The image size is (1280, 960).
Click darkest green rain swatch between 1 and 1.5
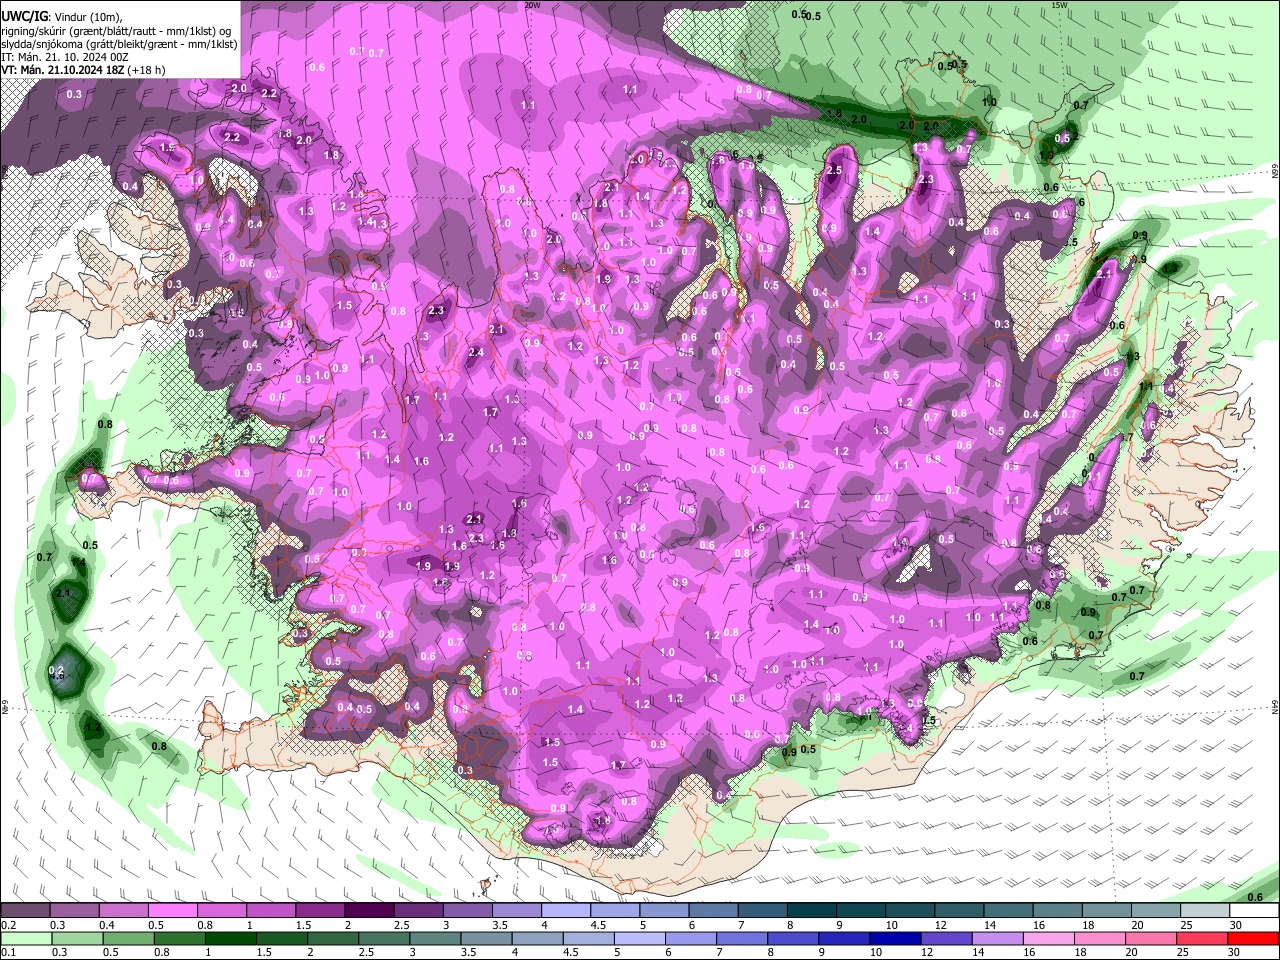tap(230, 939)
